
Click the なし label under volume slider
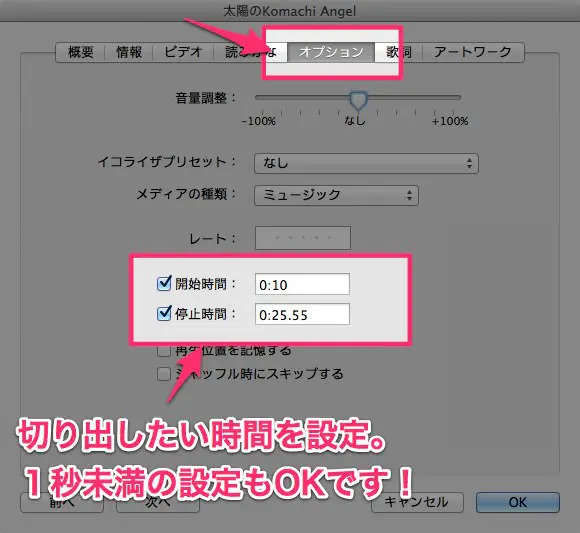(x=355, y=121)
